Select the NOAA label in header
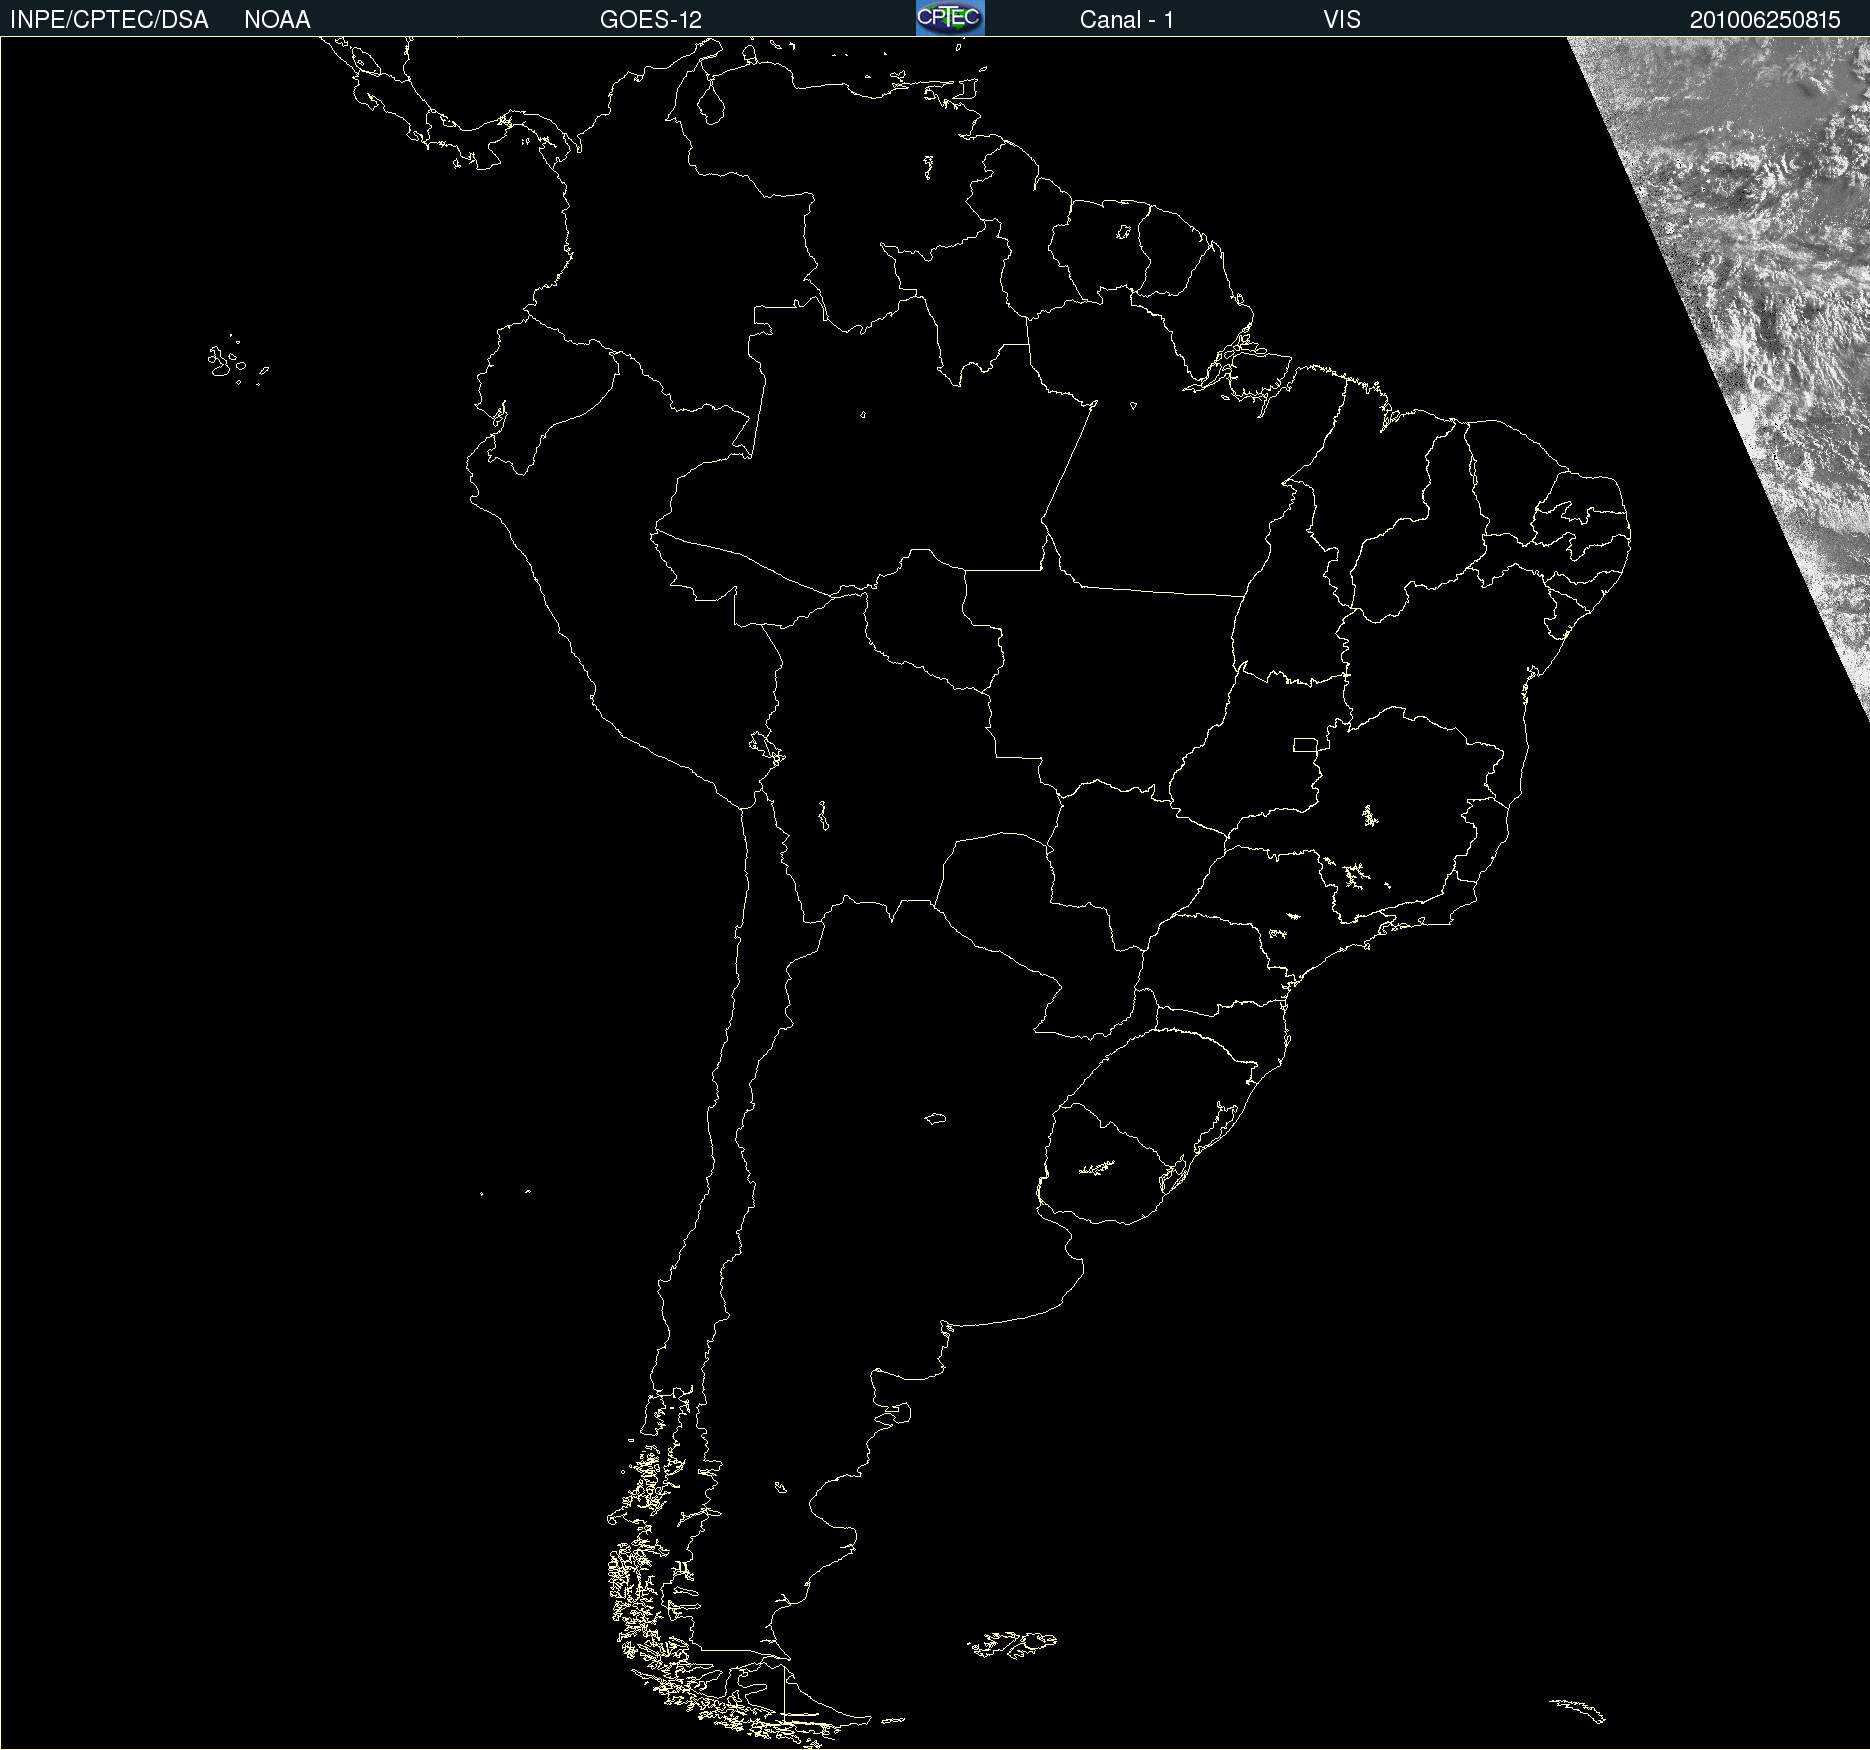This screenshot has width=1870, height=1750. click(x=277, y=20)
